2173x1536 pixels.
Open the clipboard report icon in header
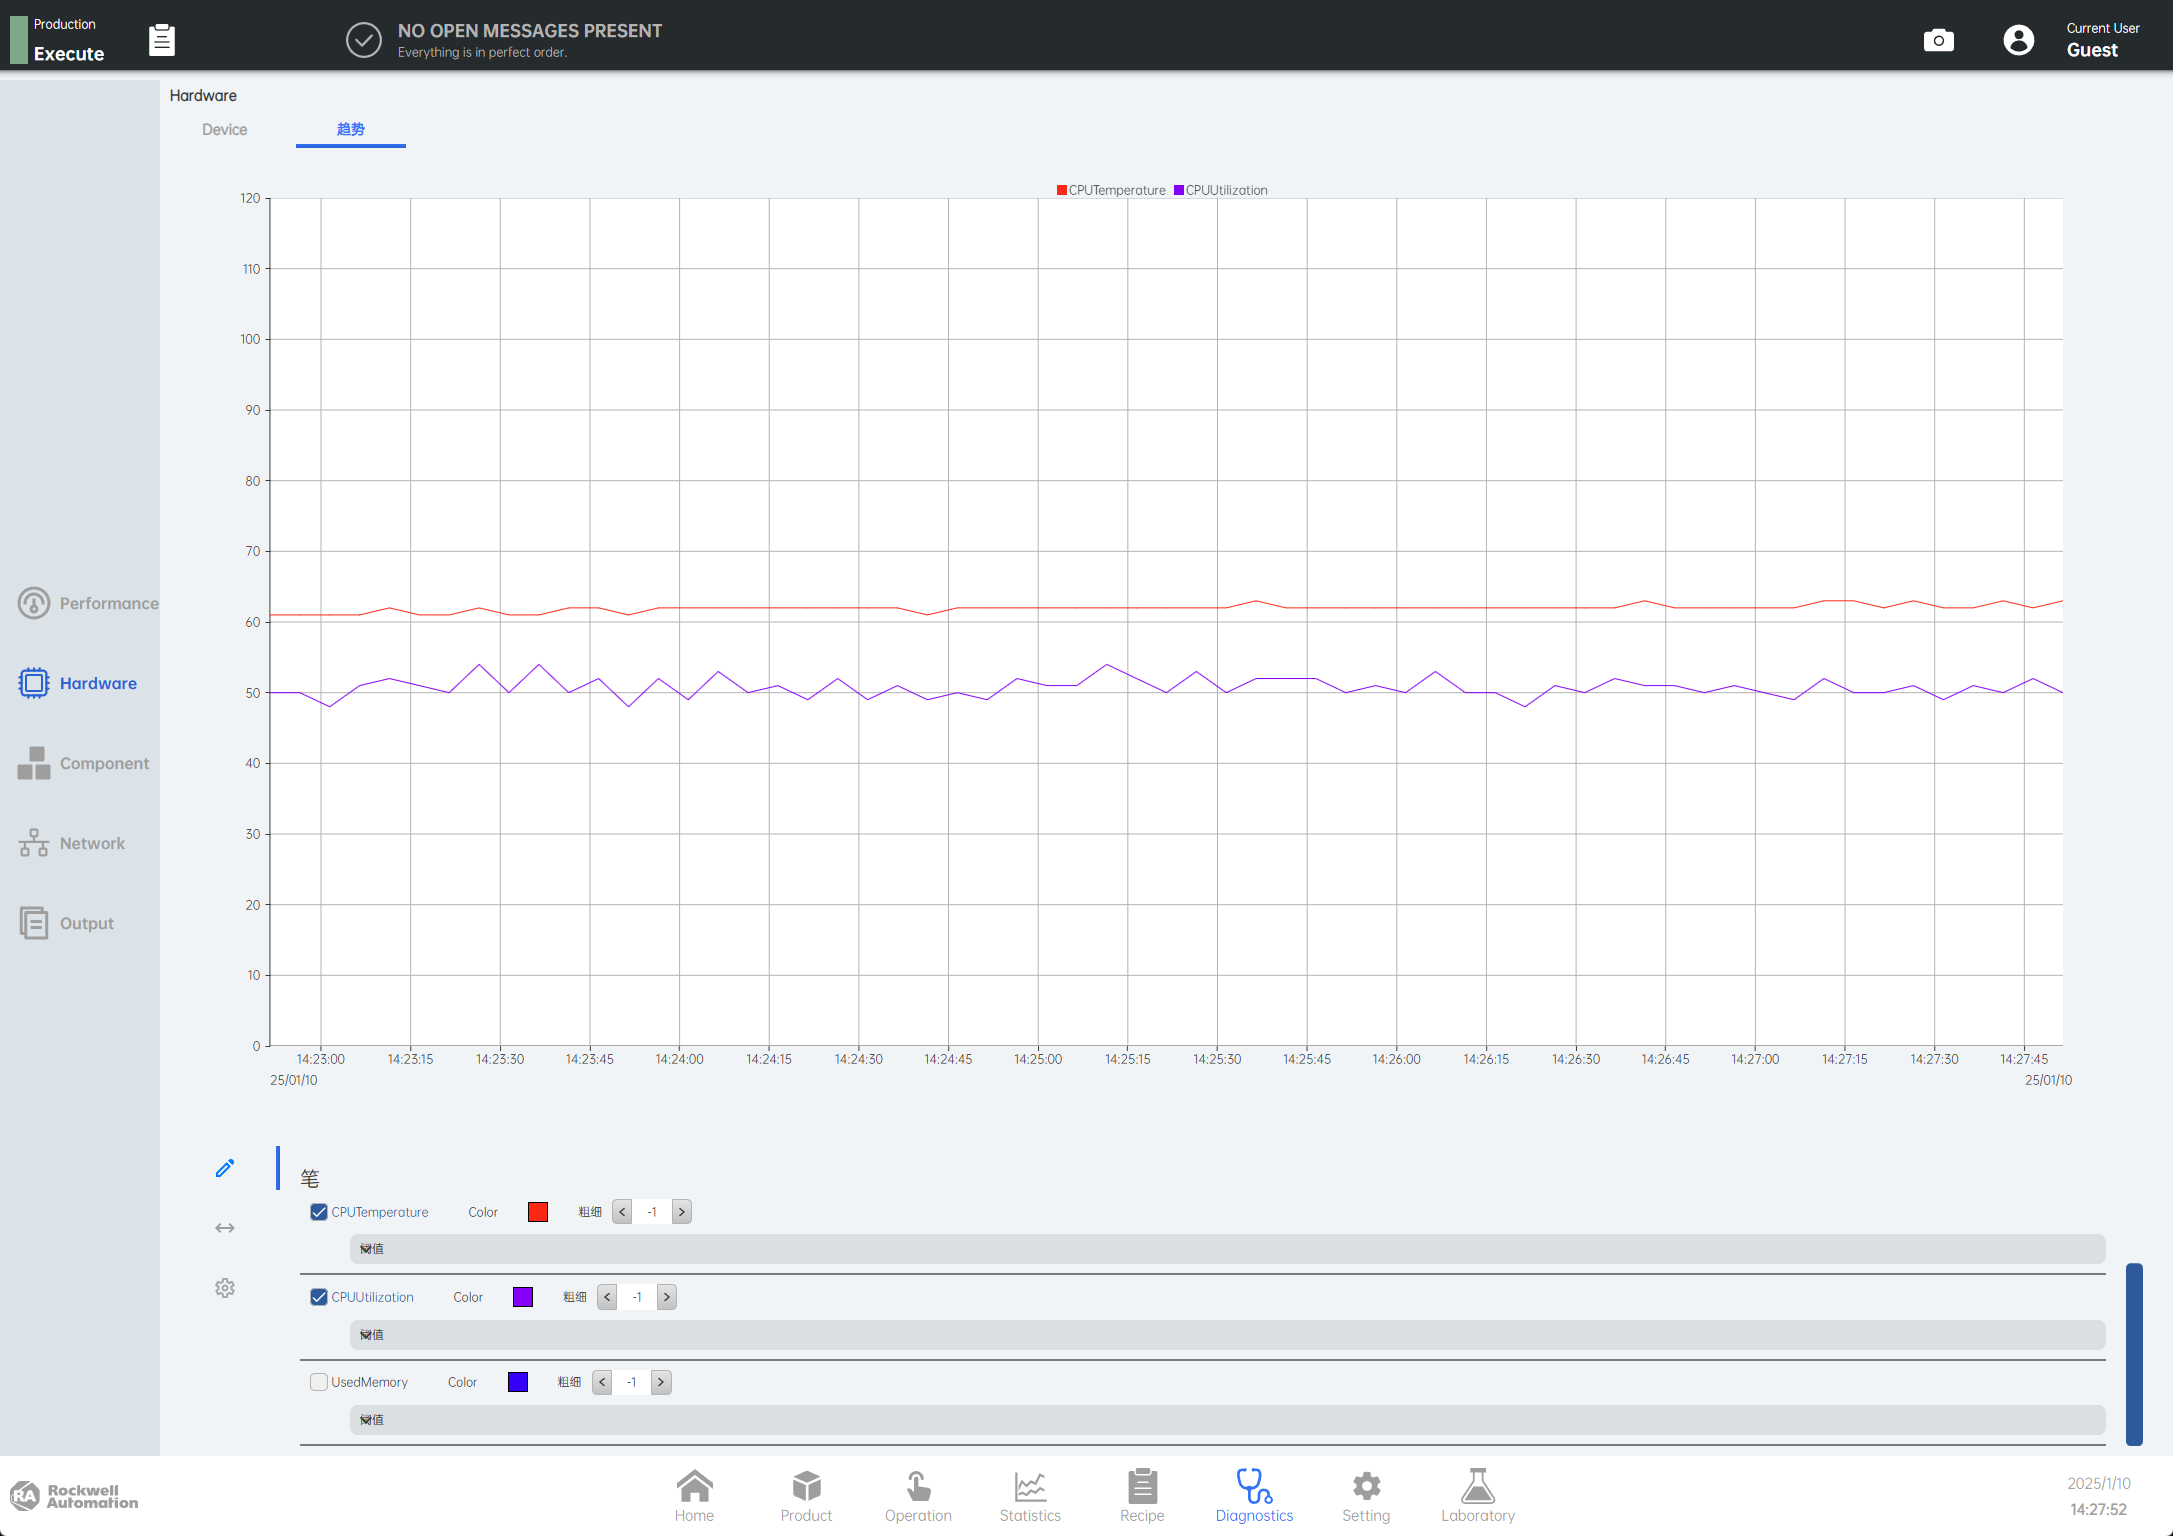point(162,40)
